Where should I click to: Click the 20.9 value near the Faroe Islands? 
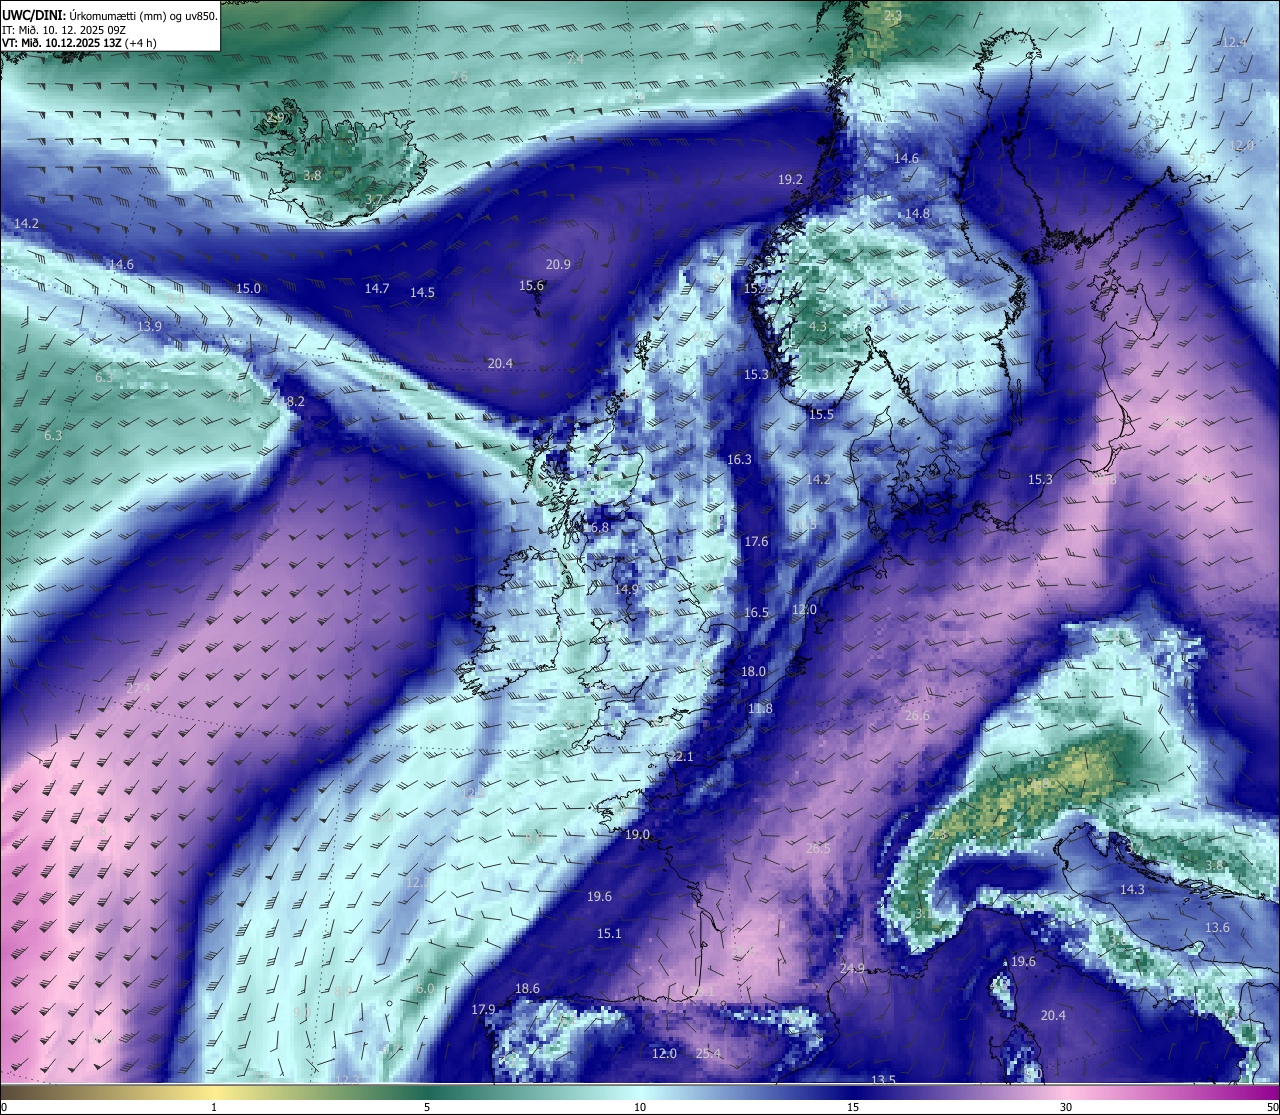(558, 265)
